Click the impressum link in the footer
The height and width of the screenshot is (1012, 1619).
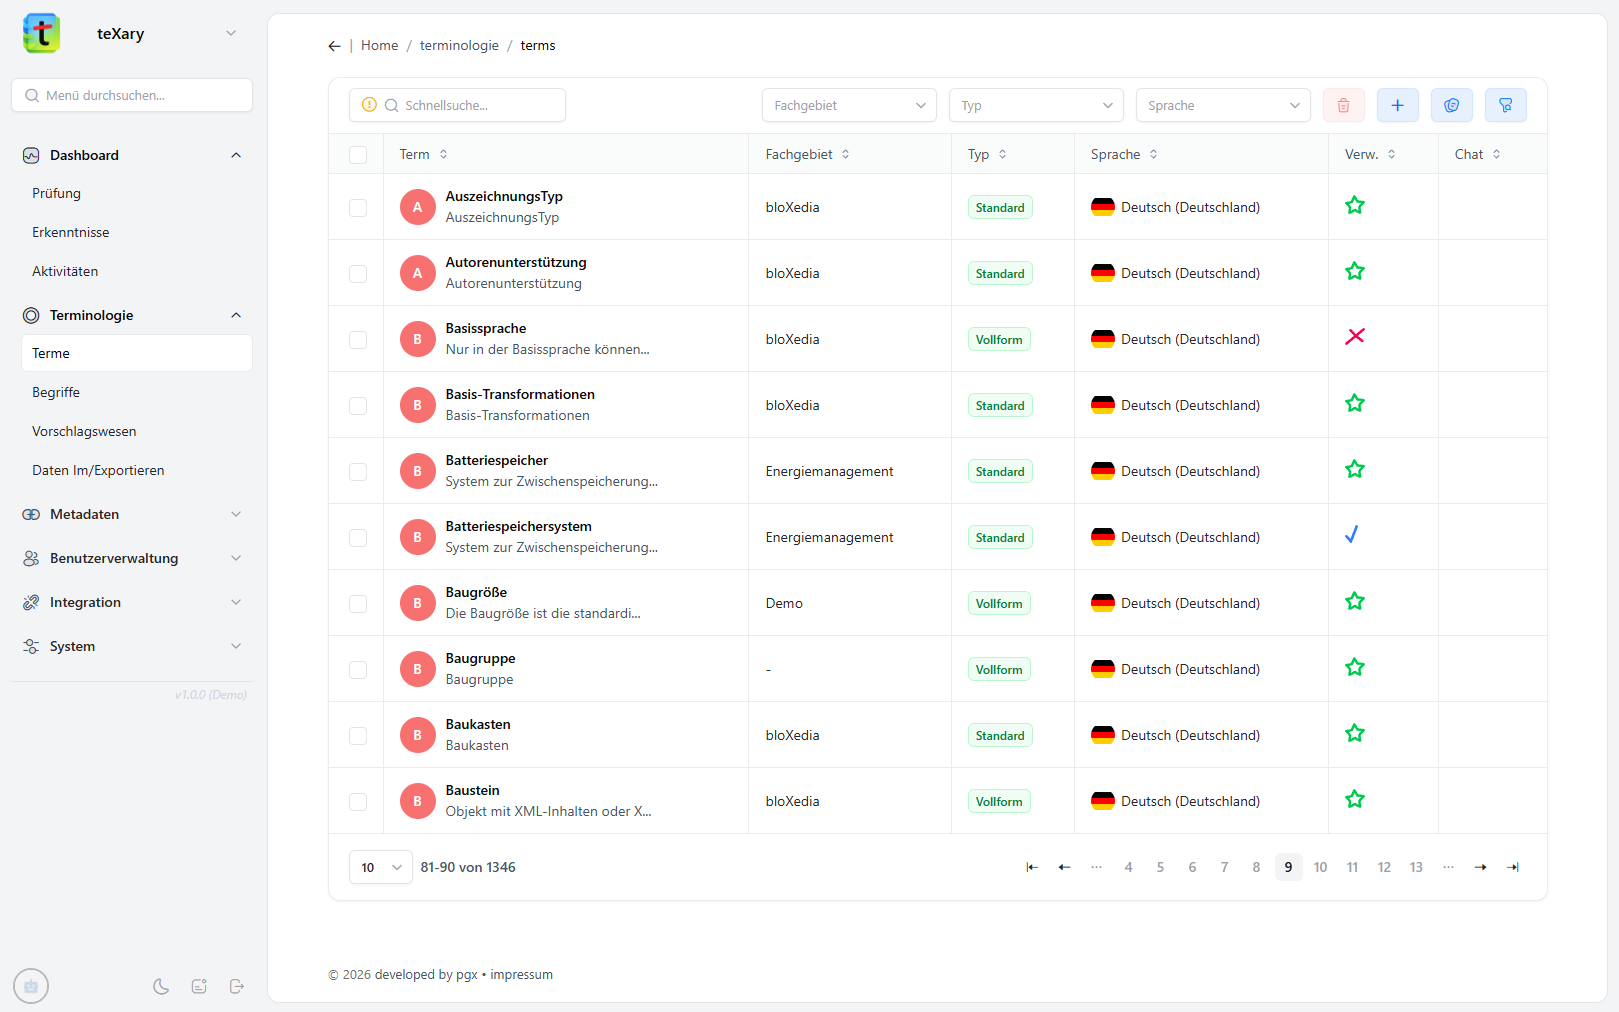click(521, 975)
